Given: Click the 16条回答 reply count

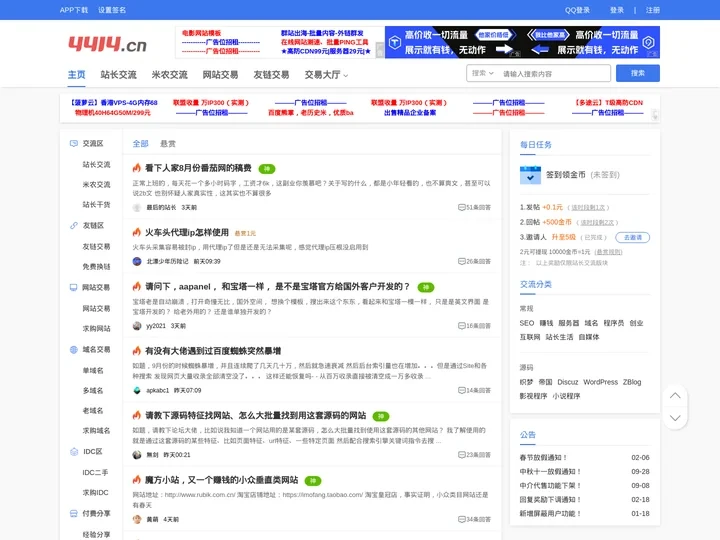Looking at the screenshot, I should 474,326.
